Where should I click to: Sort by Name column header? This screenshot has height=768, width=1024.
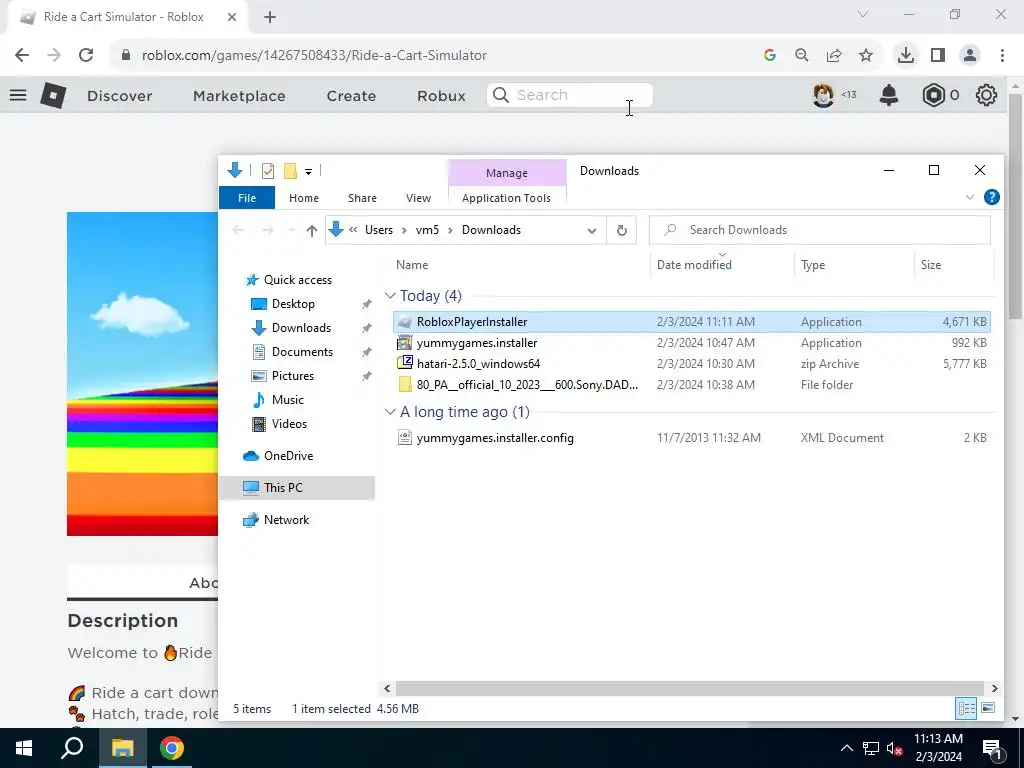click(x=412, y=264)
